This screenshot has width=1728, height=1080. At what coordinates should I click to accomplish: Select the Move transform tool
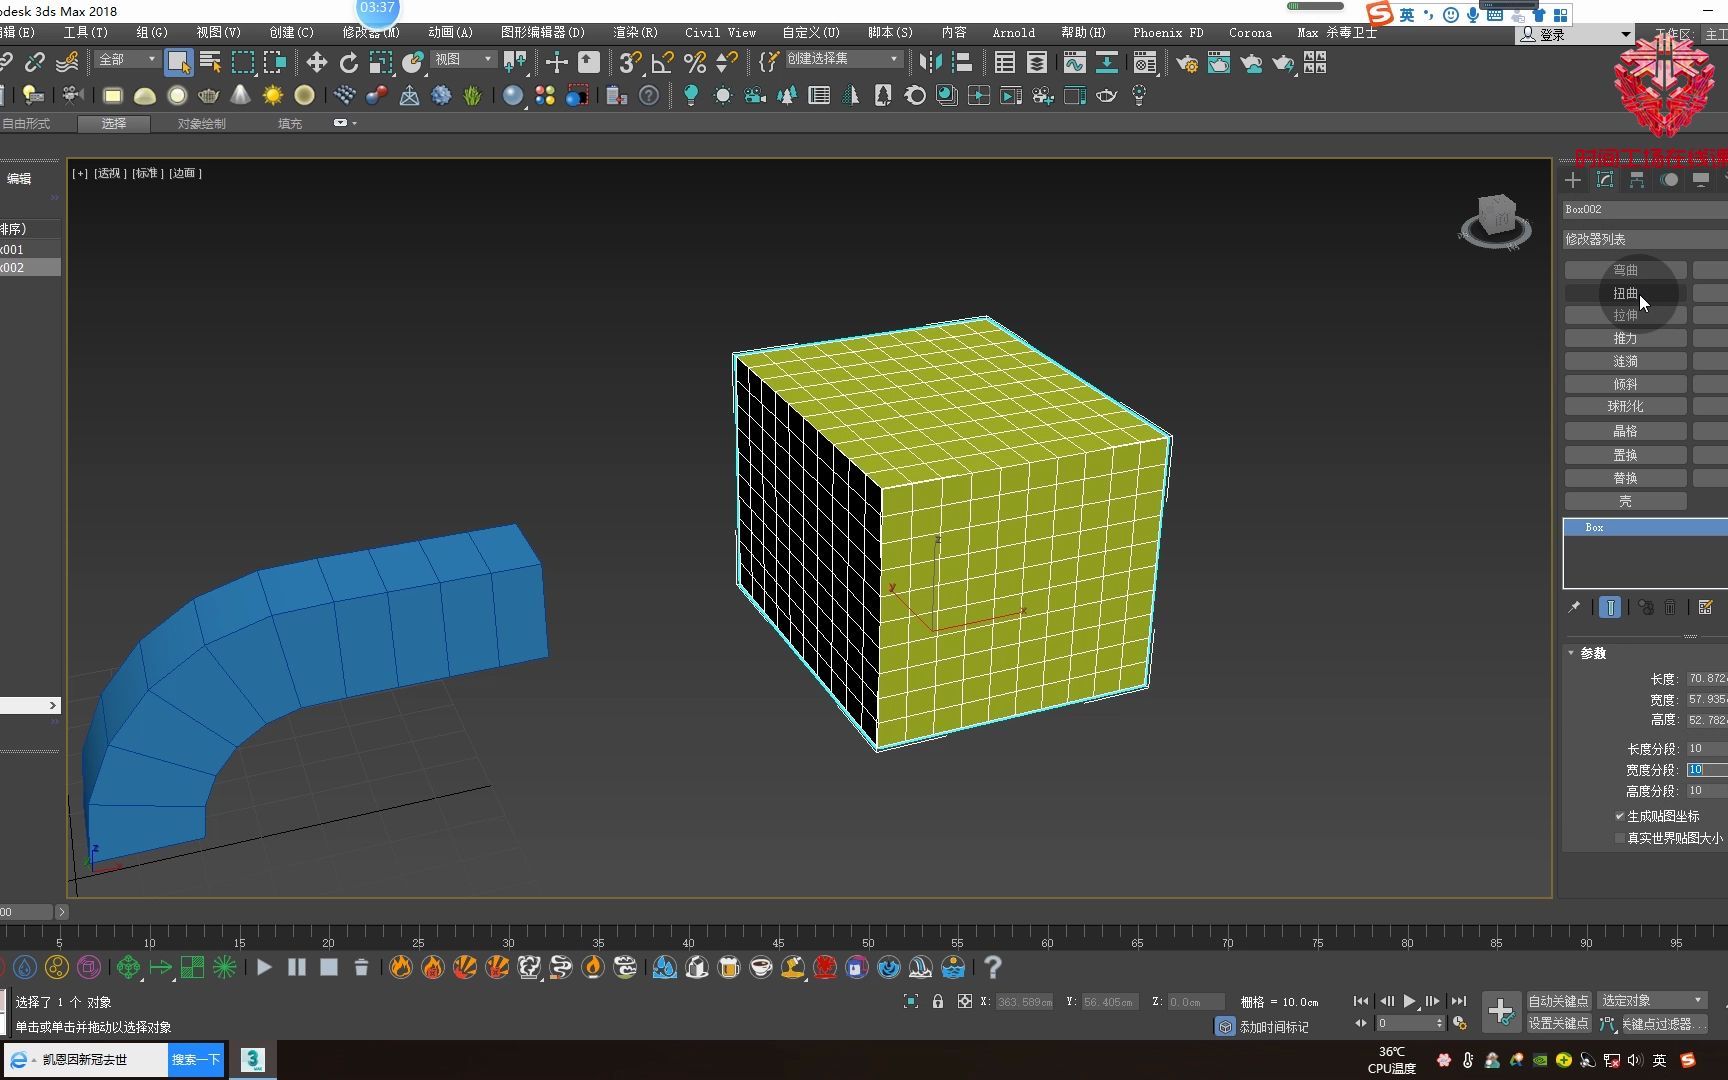[x=316, y=63]
